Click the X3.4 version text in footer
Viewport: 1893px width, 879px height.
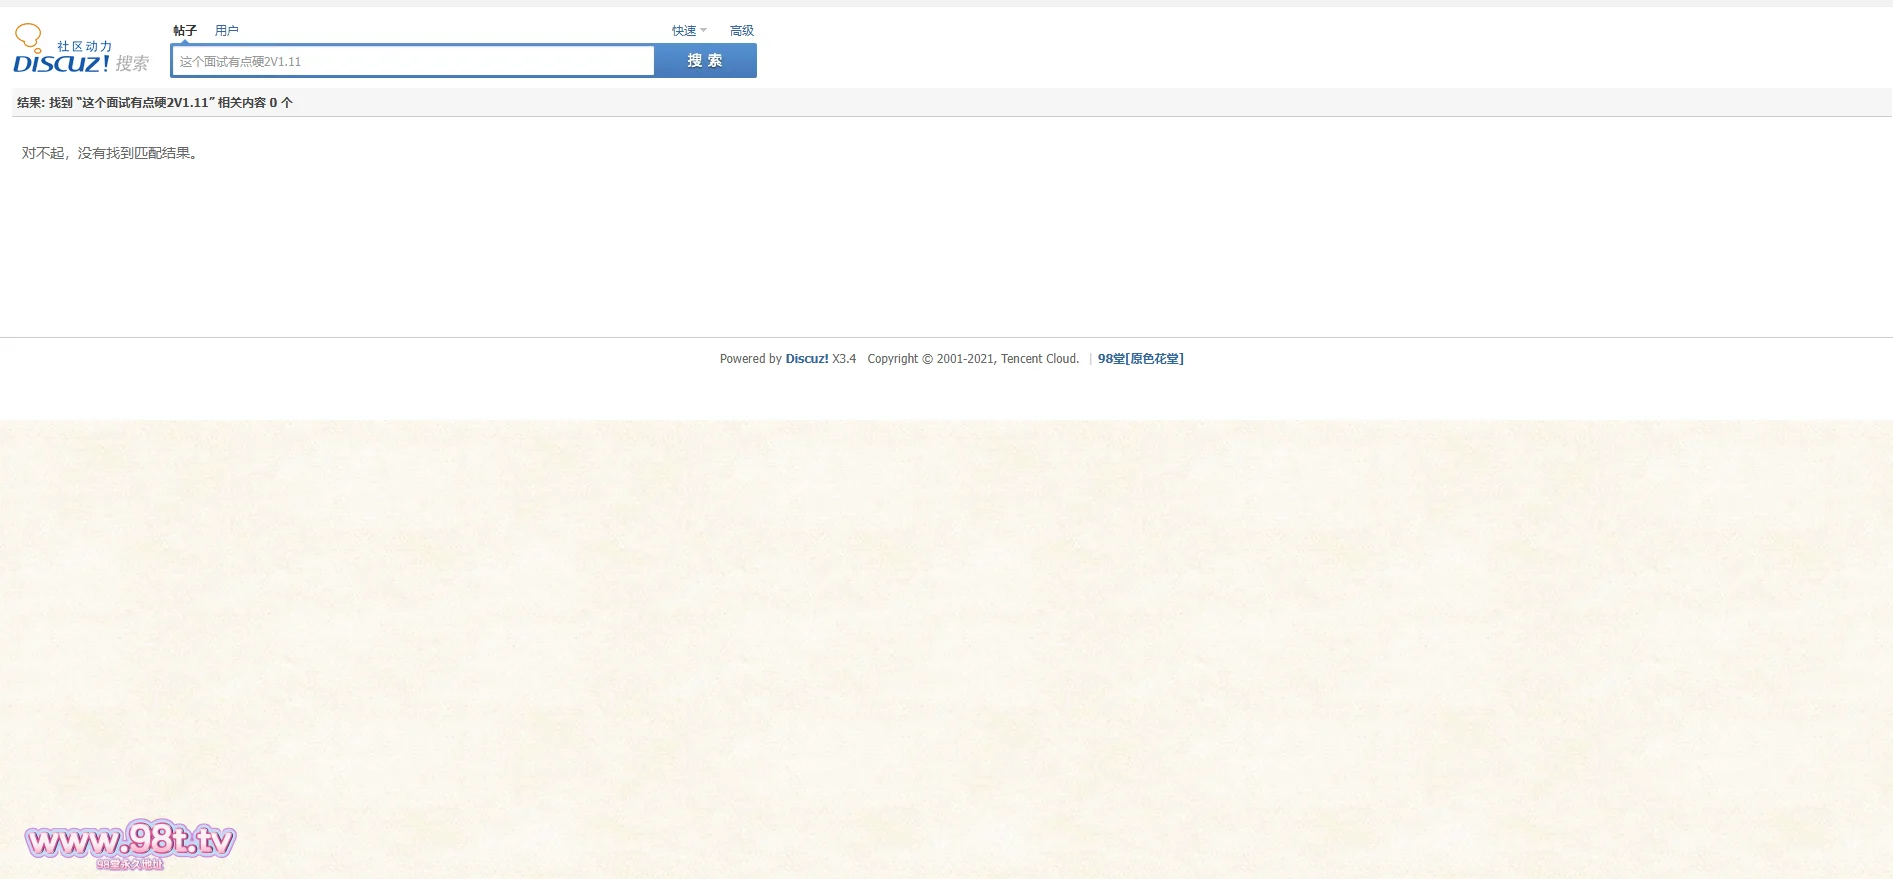(x=844, y=359)
